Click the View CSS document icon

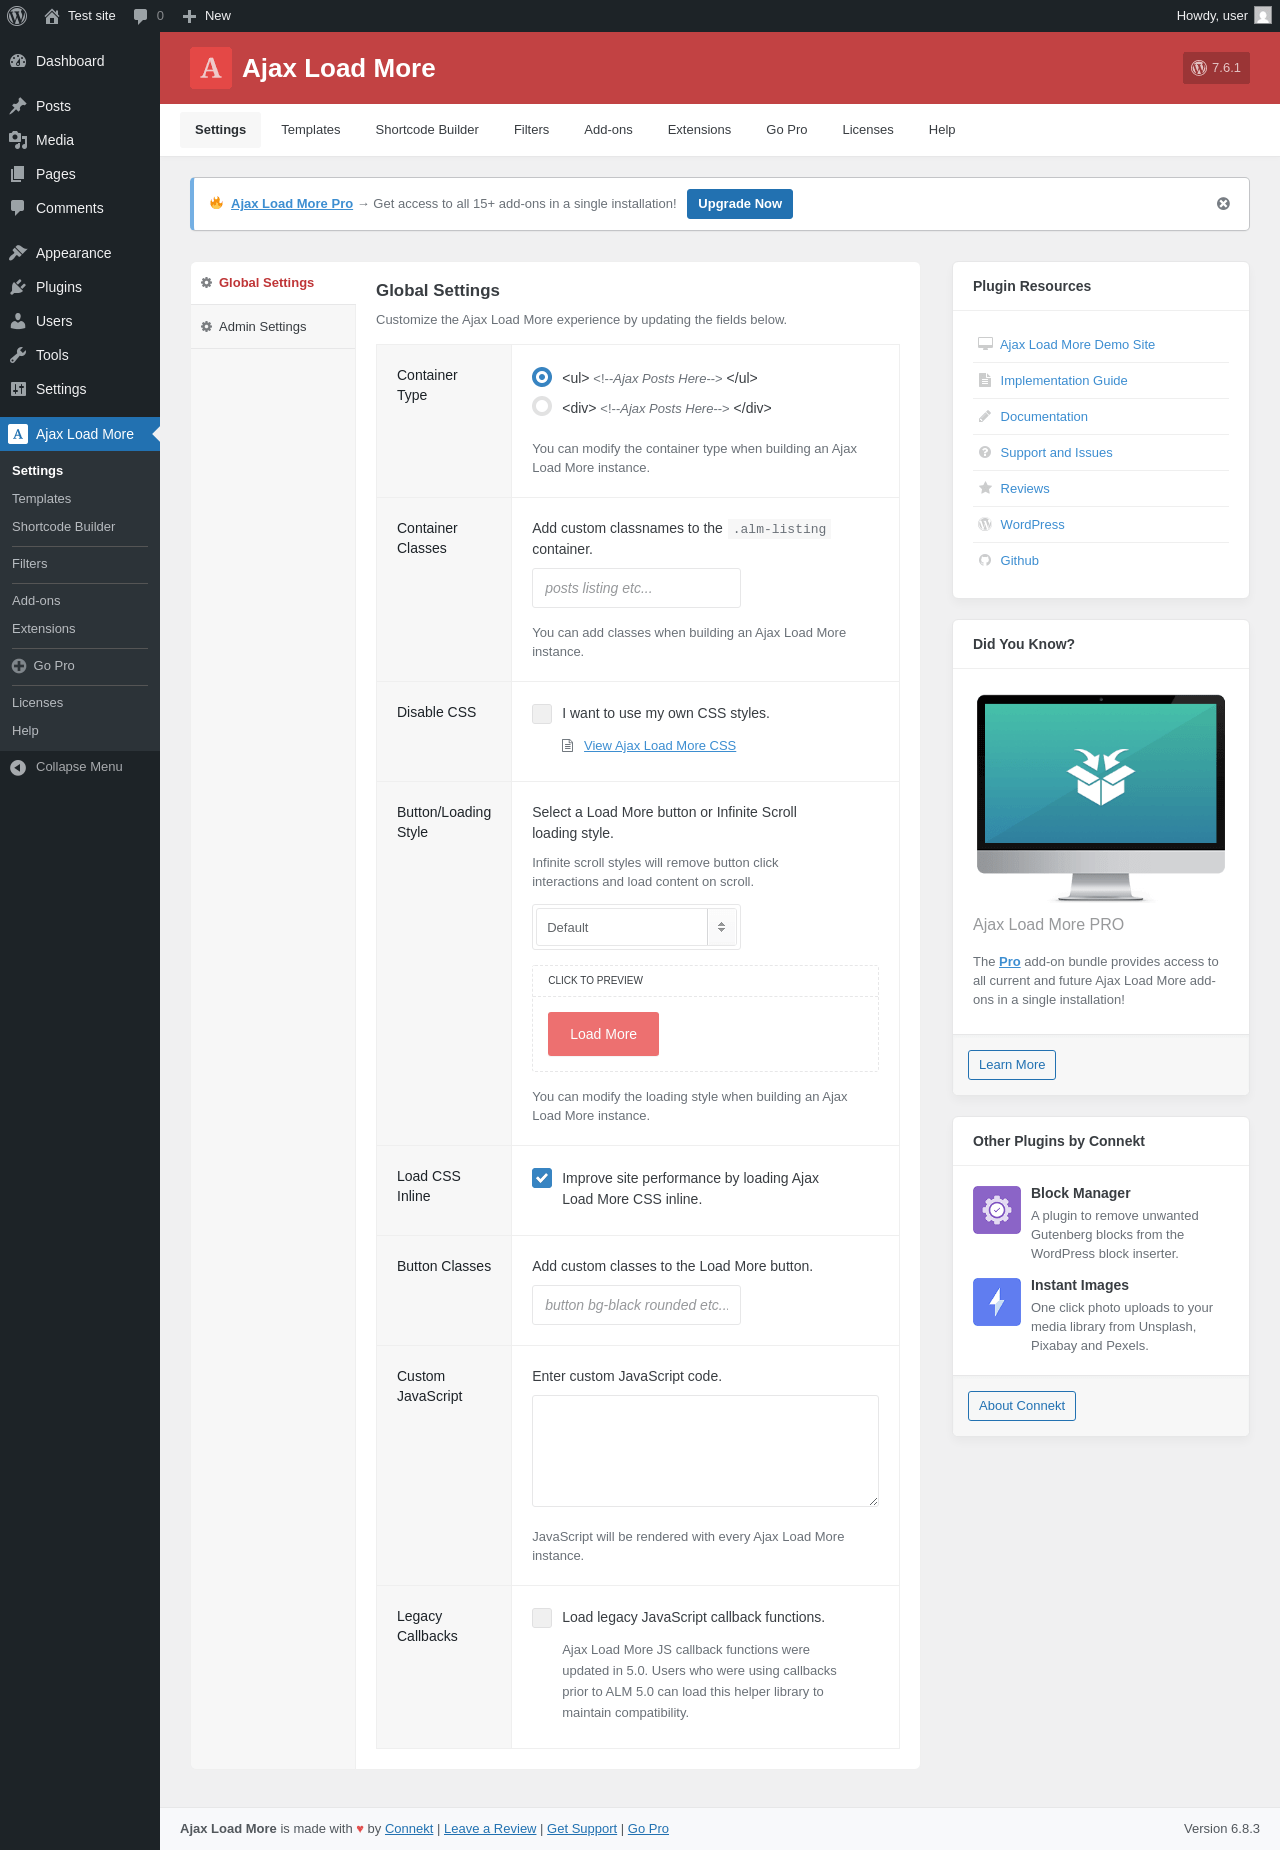tap(568, 746)
